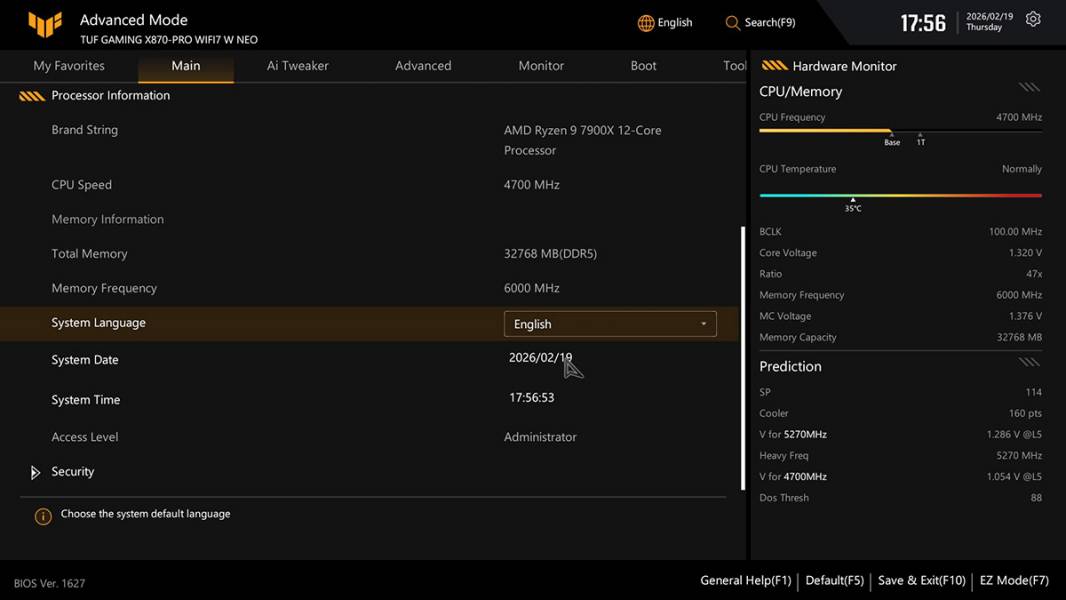
Task: Click the globe language icon
Action: click(646, 23)
